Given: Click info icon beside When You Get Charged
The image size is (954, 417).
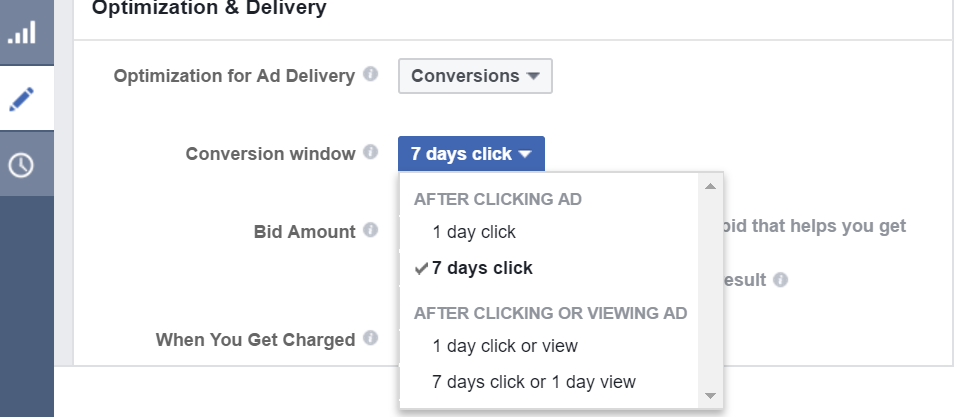Looking at the screenshot, I should [371, 338].
